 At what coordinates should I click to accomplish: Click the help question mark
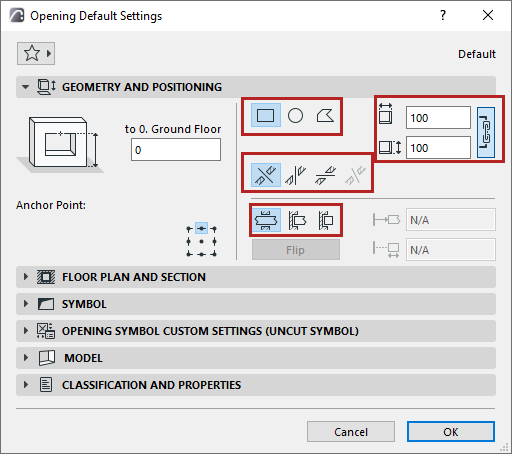443,15
